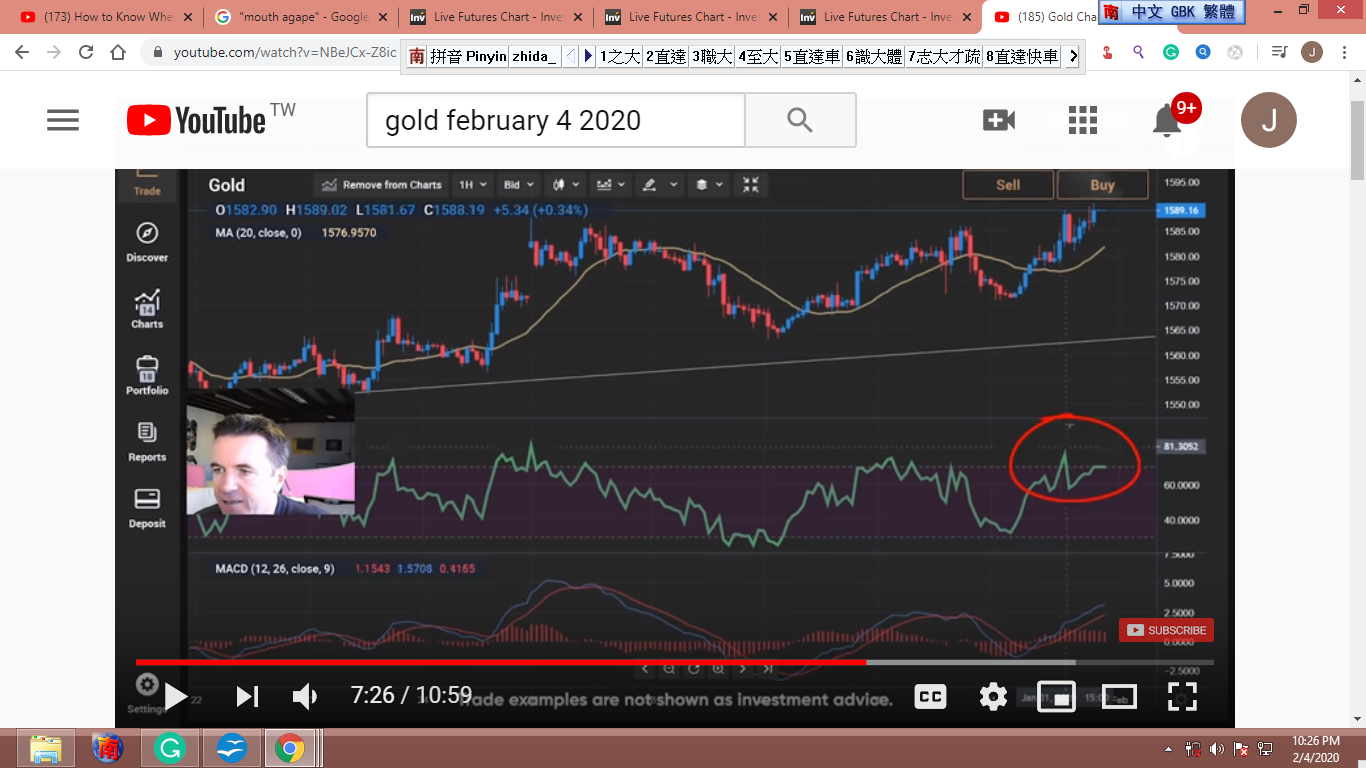
Task: Play the paused video
Action: coord(176,696)
